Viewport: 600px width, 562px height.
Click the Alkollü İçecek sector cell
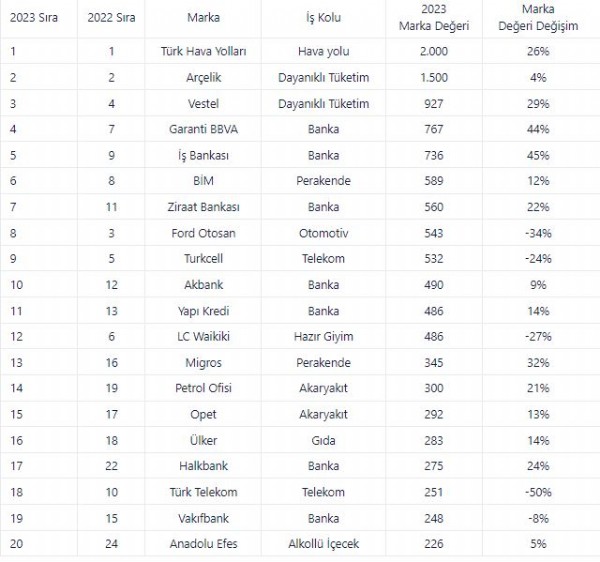coord(323,544)
